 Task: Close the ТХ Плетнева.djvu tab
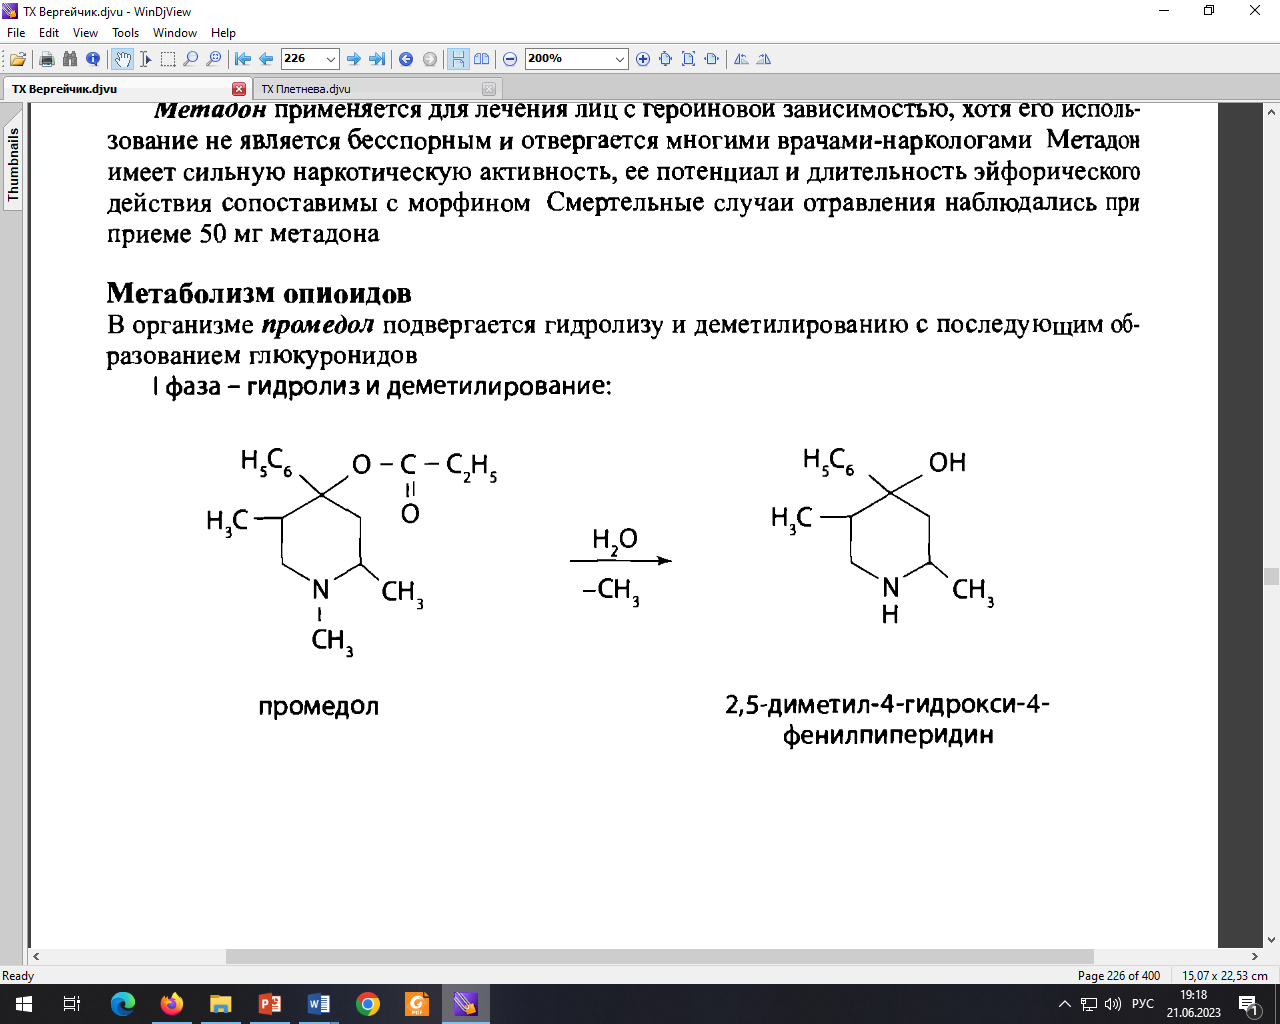coord(489,89)
